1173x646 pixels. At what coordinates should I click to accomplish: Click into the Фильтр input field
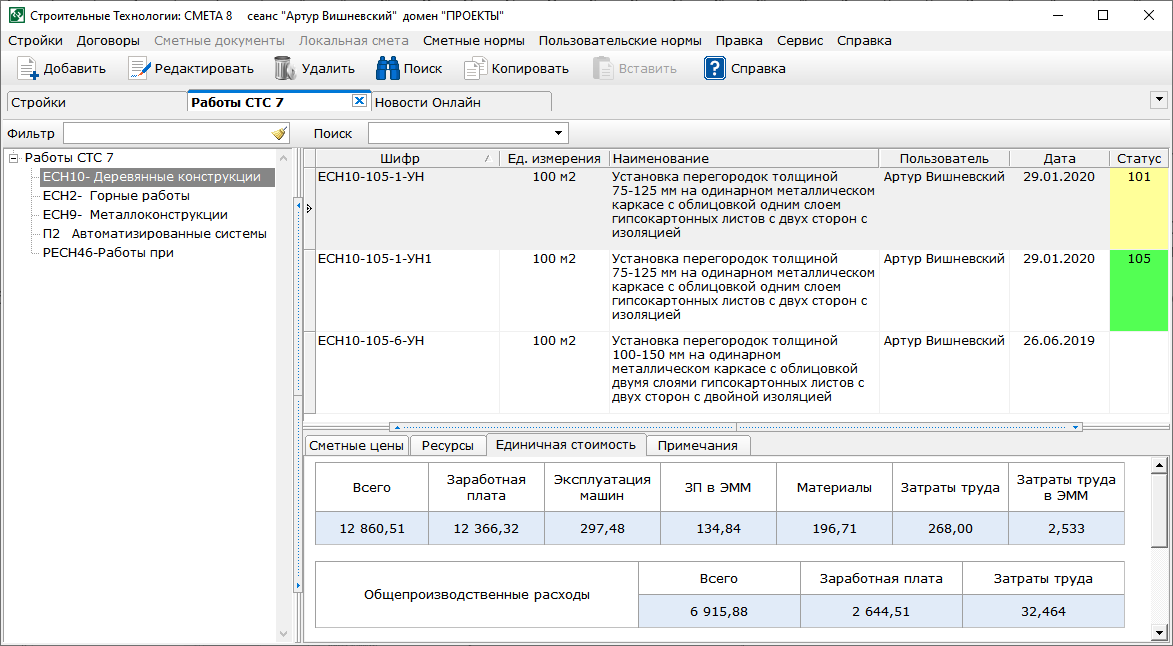click(x=165, y=134)
